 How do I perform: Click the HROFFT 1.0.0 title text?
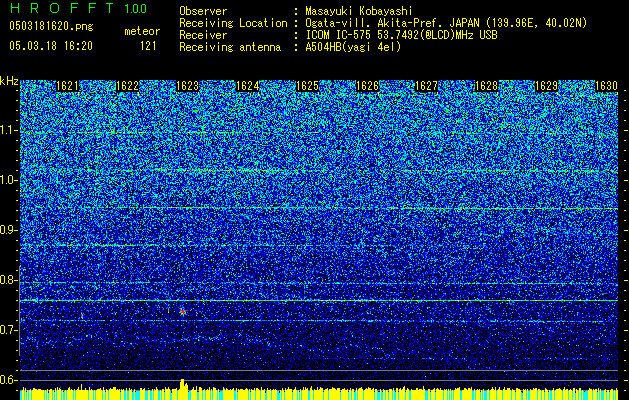pyautogui.click(x=78, y=8)
